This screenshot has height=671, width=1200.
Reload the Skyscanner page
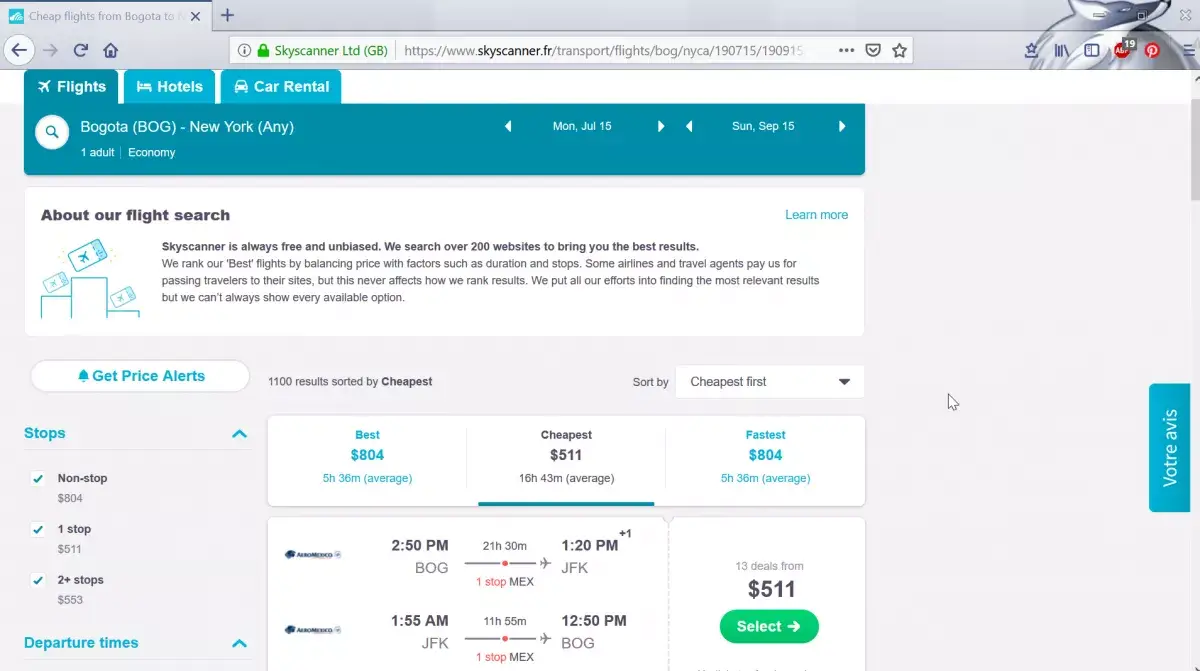[x=81, y=50]
